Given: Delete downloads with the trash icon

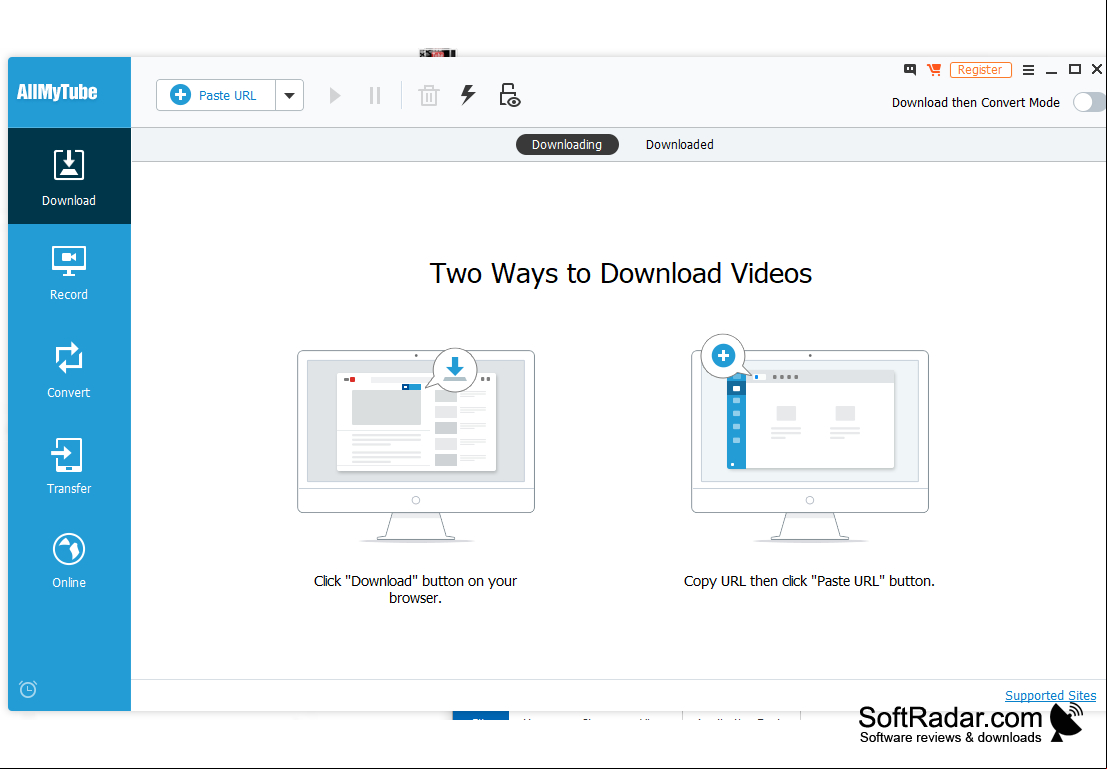Looking at the screenshot, I should pos(429,95).
